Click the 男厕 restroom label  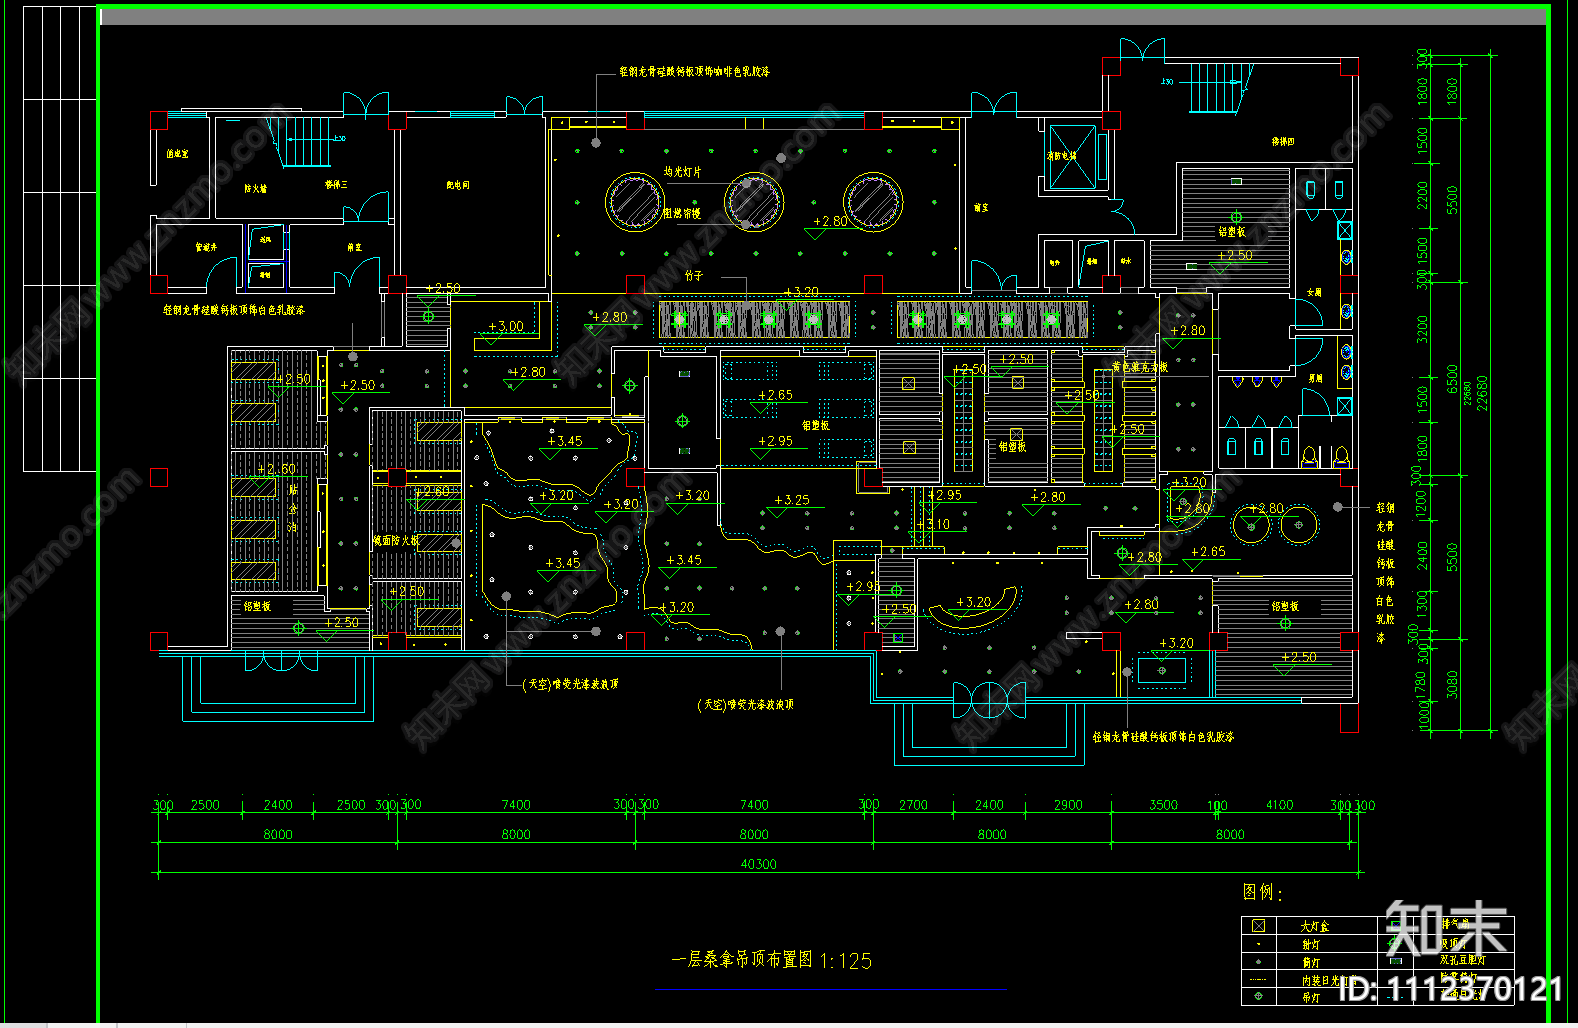[1316, 378]
